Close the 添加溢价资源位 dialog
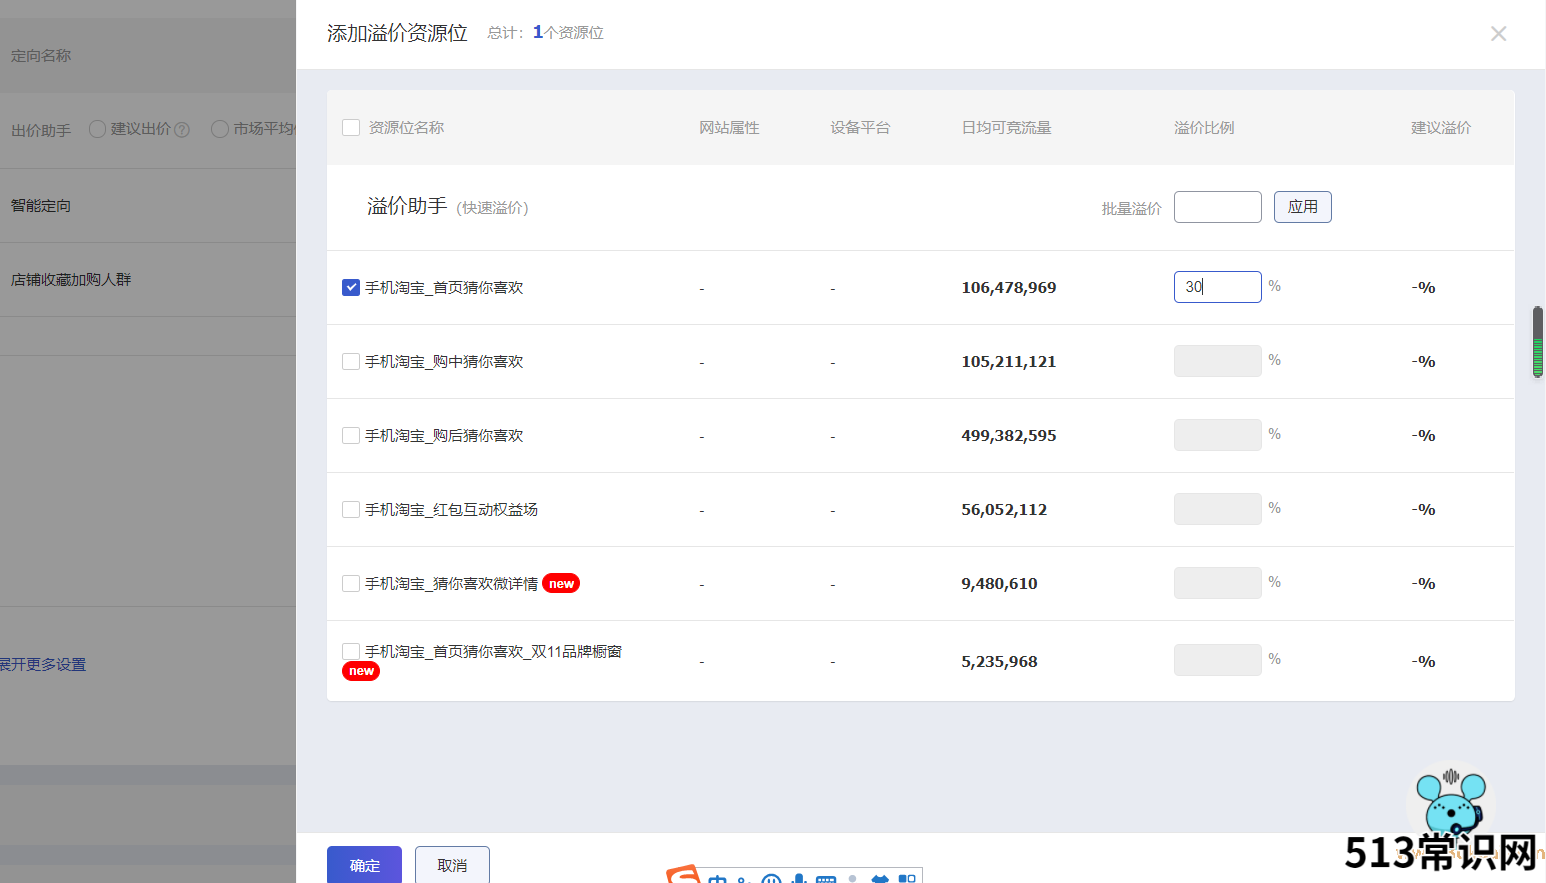 pyautogui.click(x=1498, y=34)
